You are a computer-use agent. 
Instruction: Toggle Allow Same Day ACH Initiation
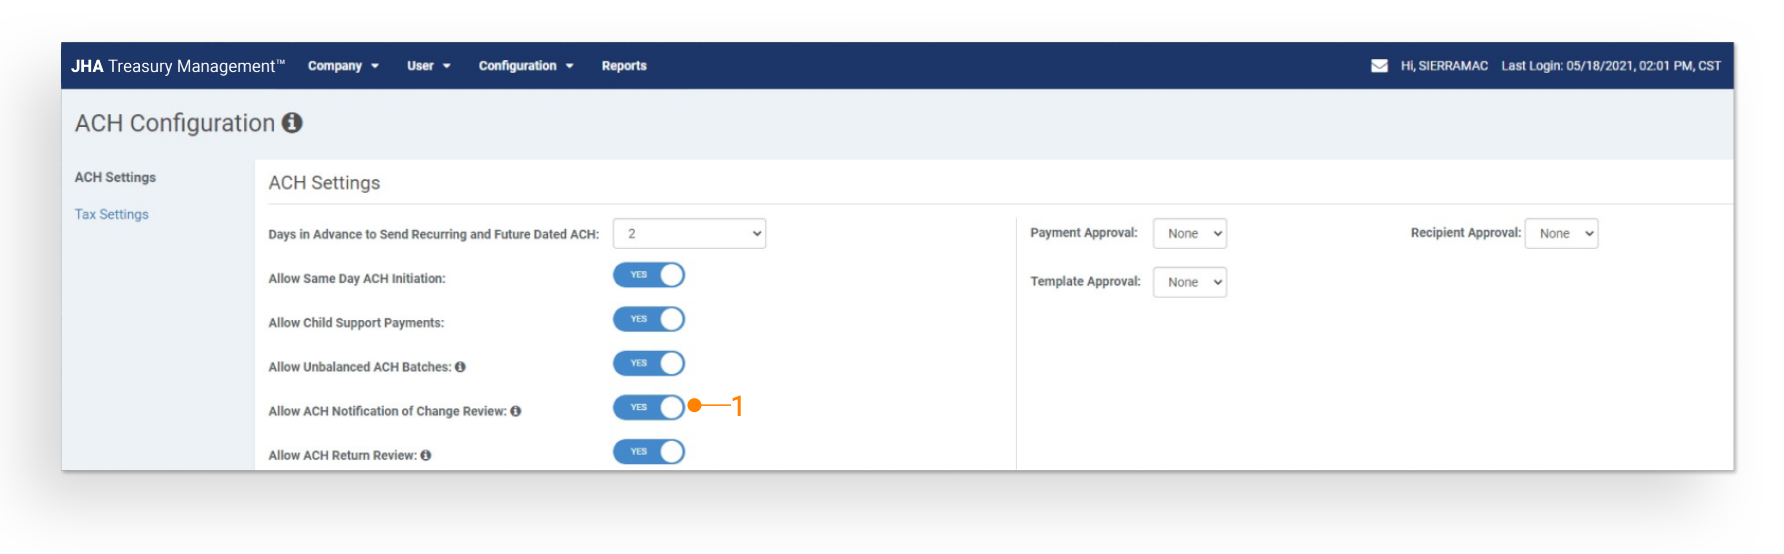(x=649, y=275)
